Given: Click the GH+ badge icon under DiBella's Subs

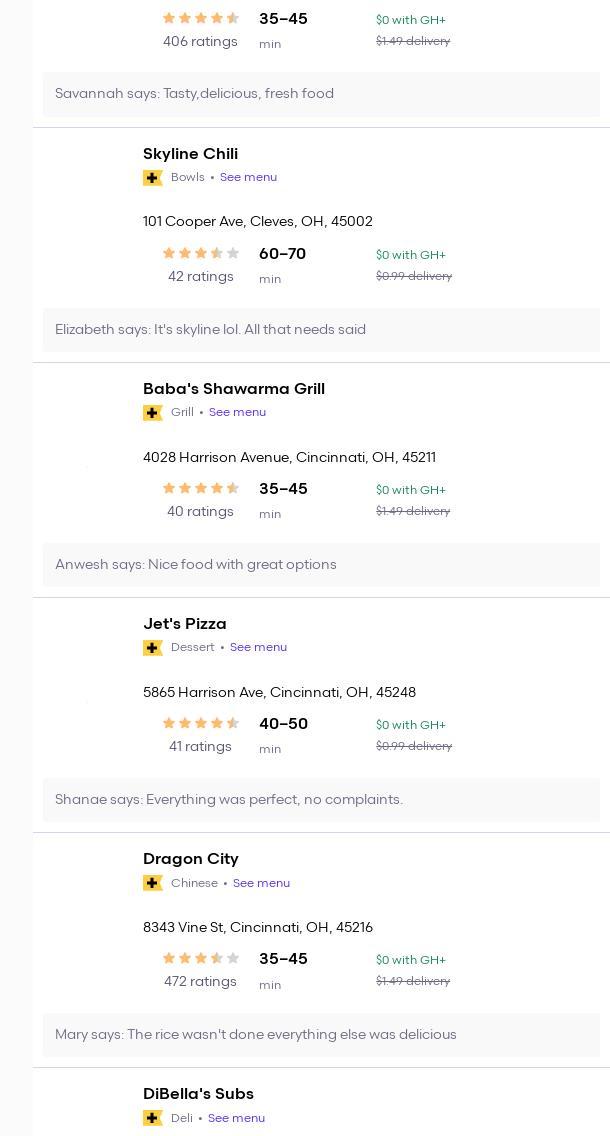Looking at the screenshot, I should [153, 1118].
